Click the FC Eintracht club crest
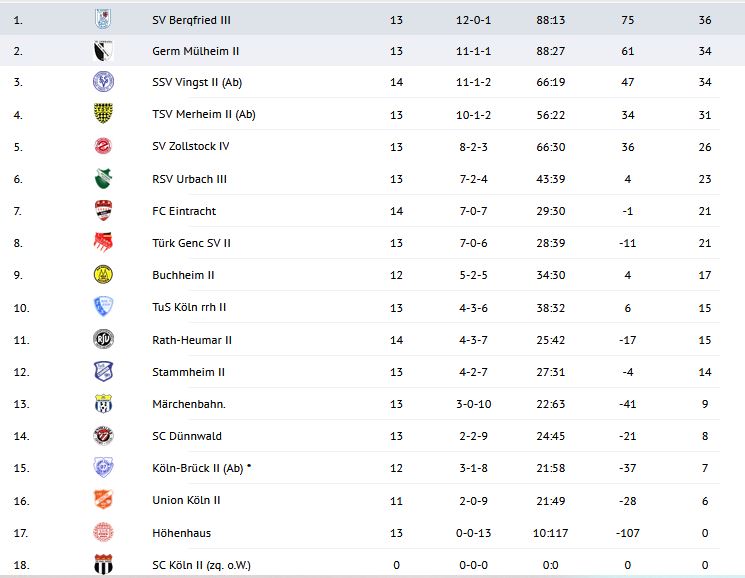This screenshot has height=578, width=745. coord(103,211)
